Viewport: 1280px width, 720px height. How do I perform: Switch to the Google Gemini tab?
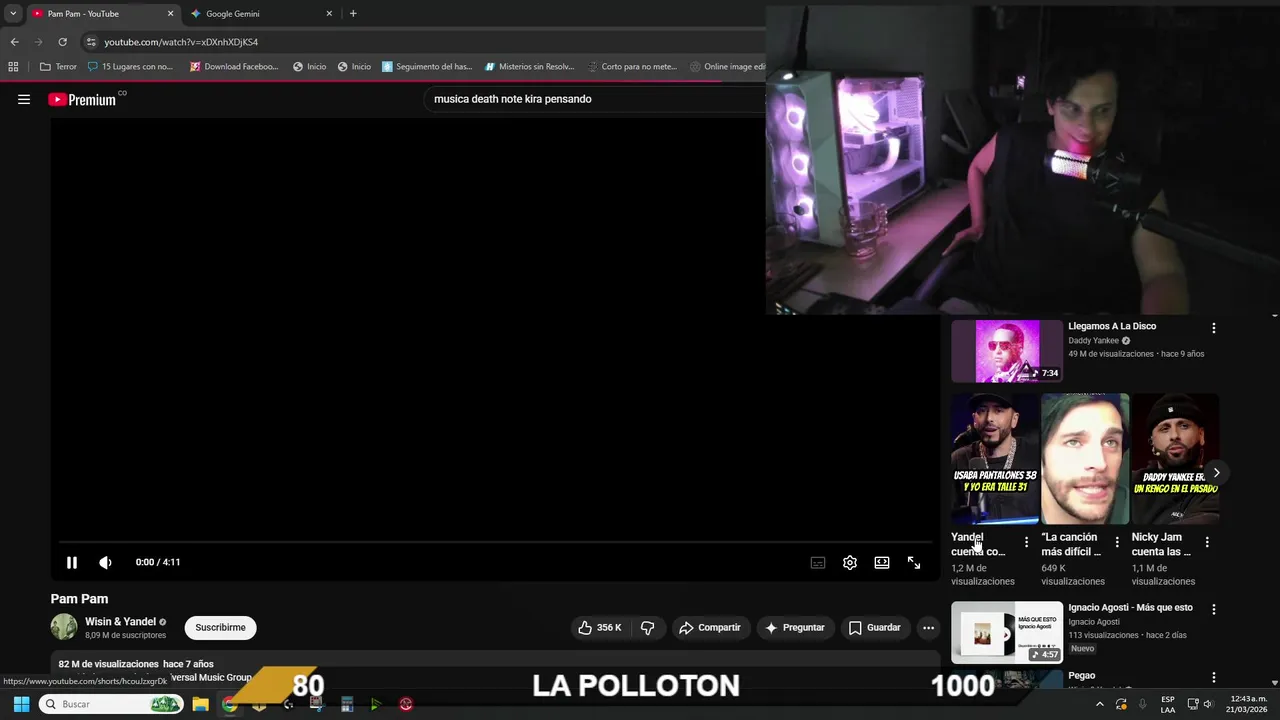coord(233,14)
